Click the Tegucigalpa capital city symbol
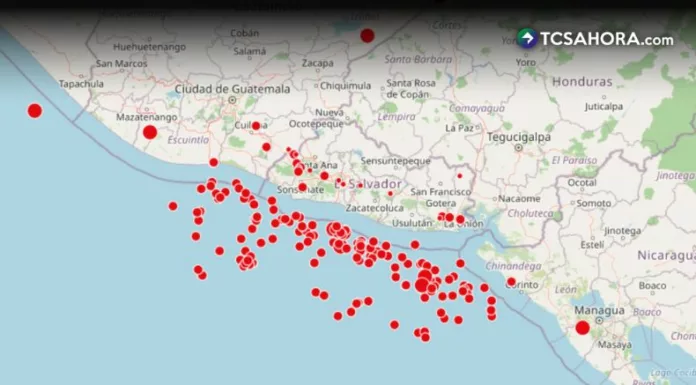Image resolution: width=696 pixels, height=385 pixels. (518, 147)
